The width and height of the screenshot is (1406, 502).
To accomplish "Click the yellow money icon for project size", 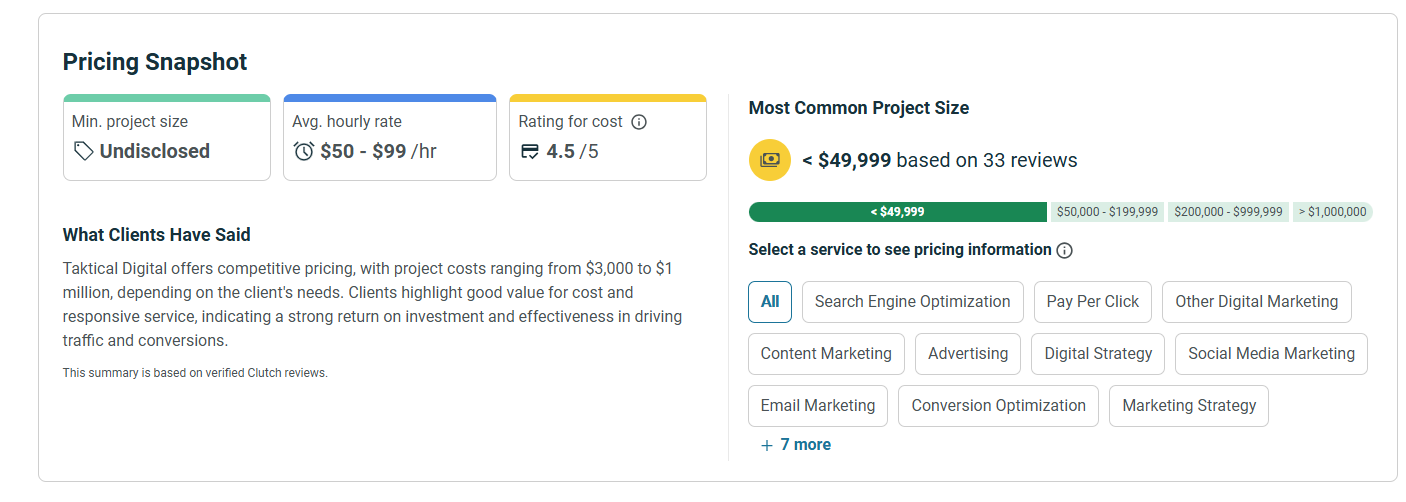I will click(769, 160).
